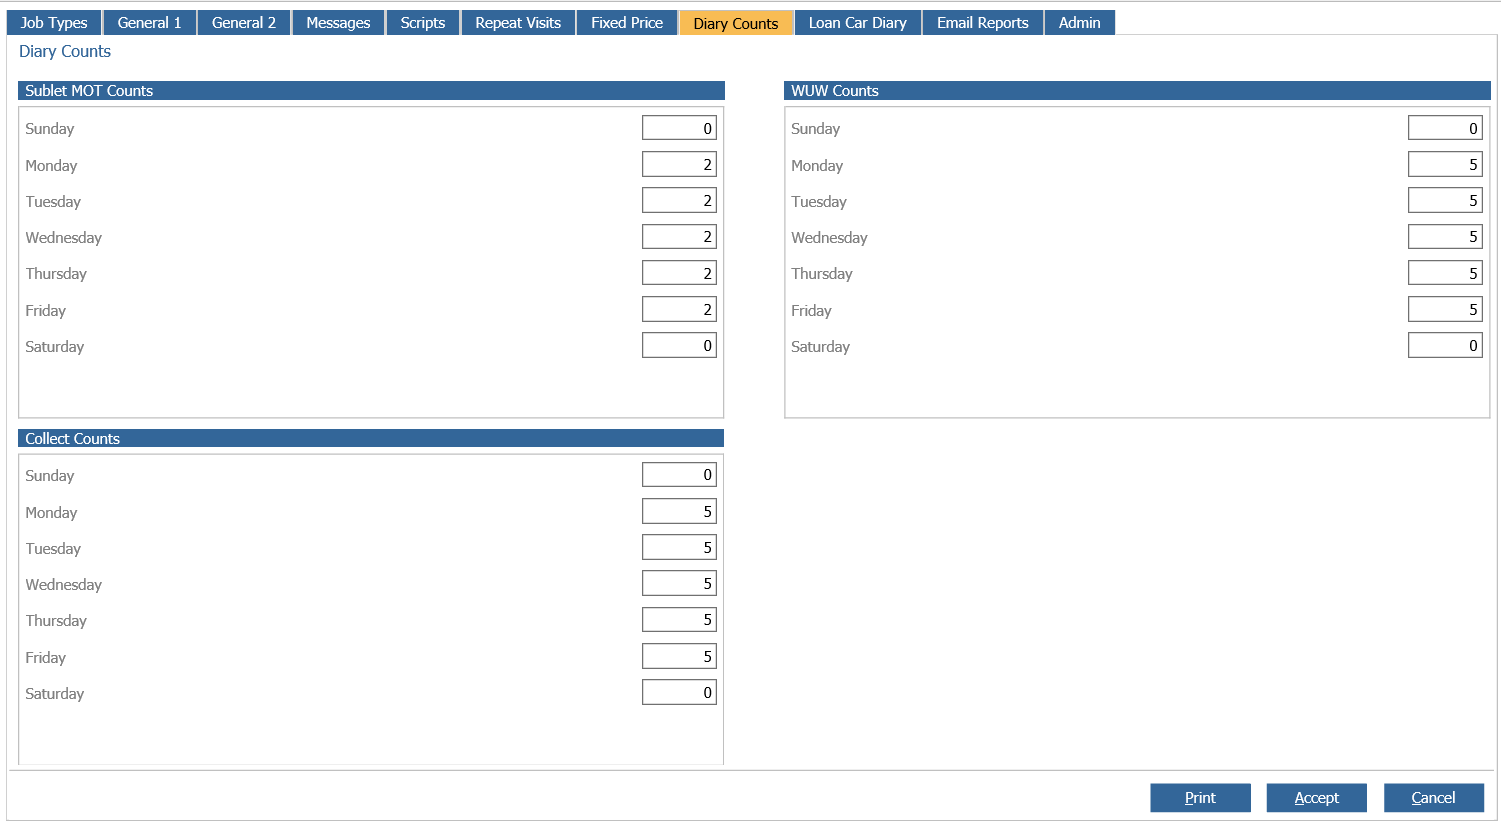Select Collect Counts Friday field
Screen dimensions: 1501x821
point(679,656)
